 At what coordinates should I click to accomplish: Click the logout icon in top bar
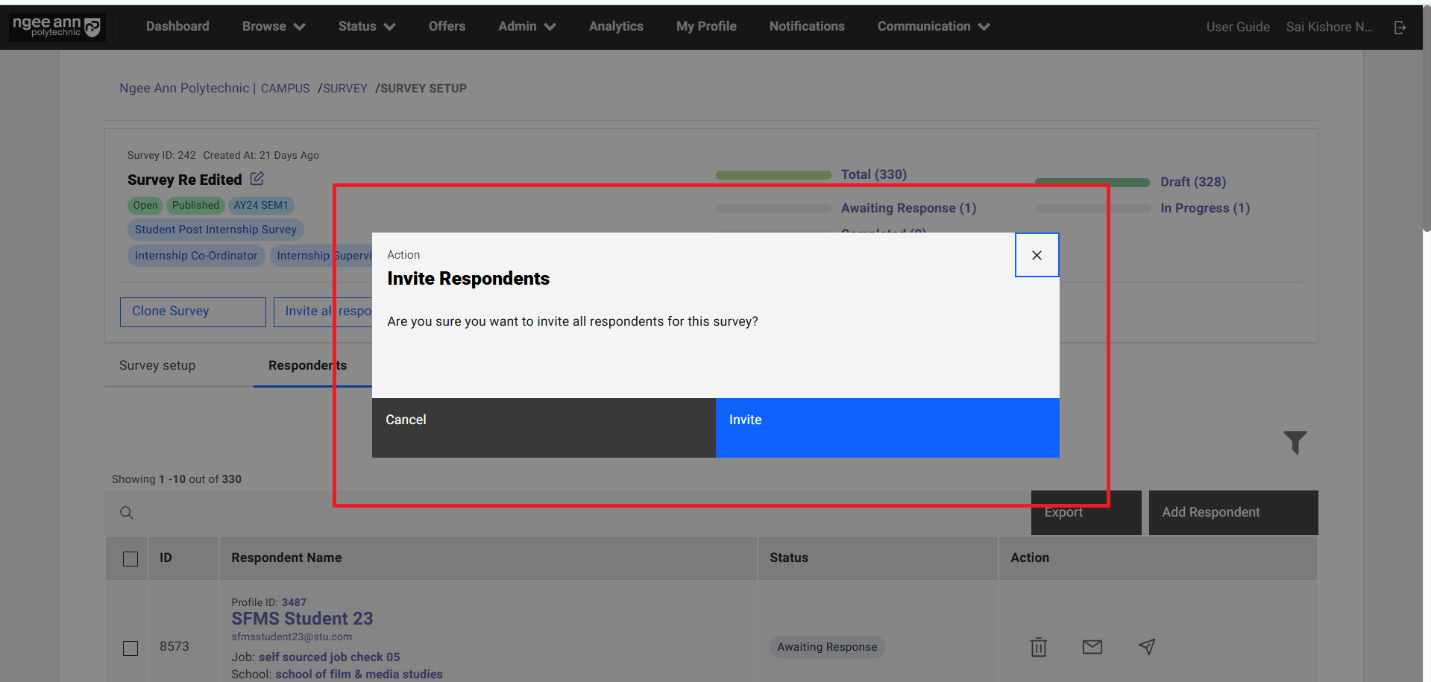point(1400,27)
